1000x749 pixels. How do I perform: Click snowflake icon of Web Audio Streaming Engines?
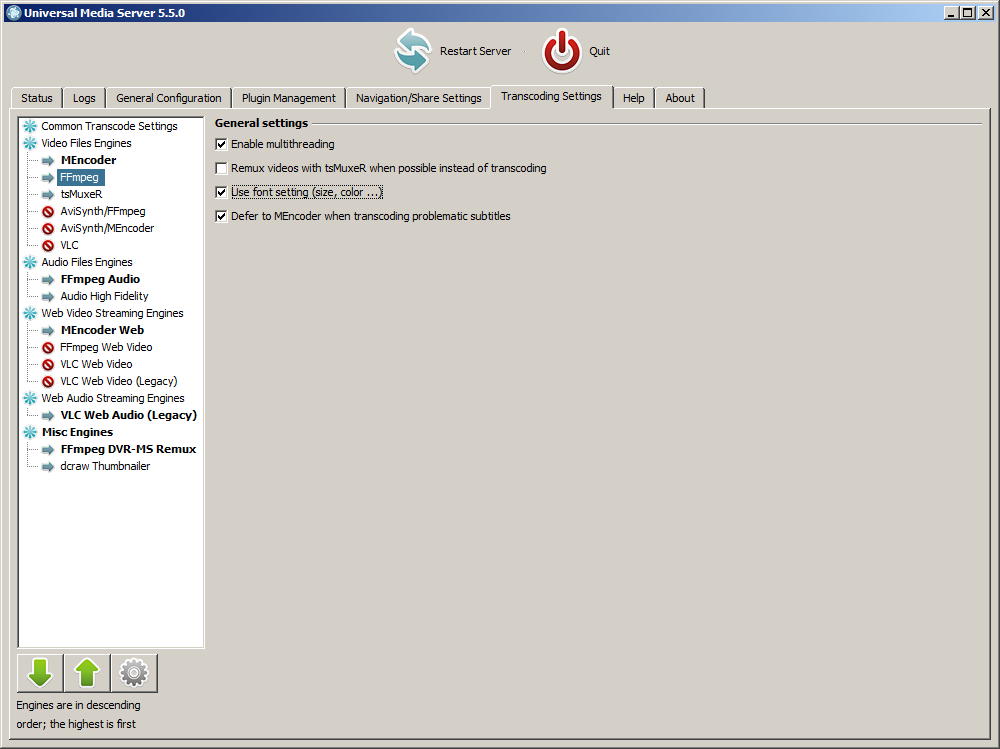tap(30, 398)
